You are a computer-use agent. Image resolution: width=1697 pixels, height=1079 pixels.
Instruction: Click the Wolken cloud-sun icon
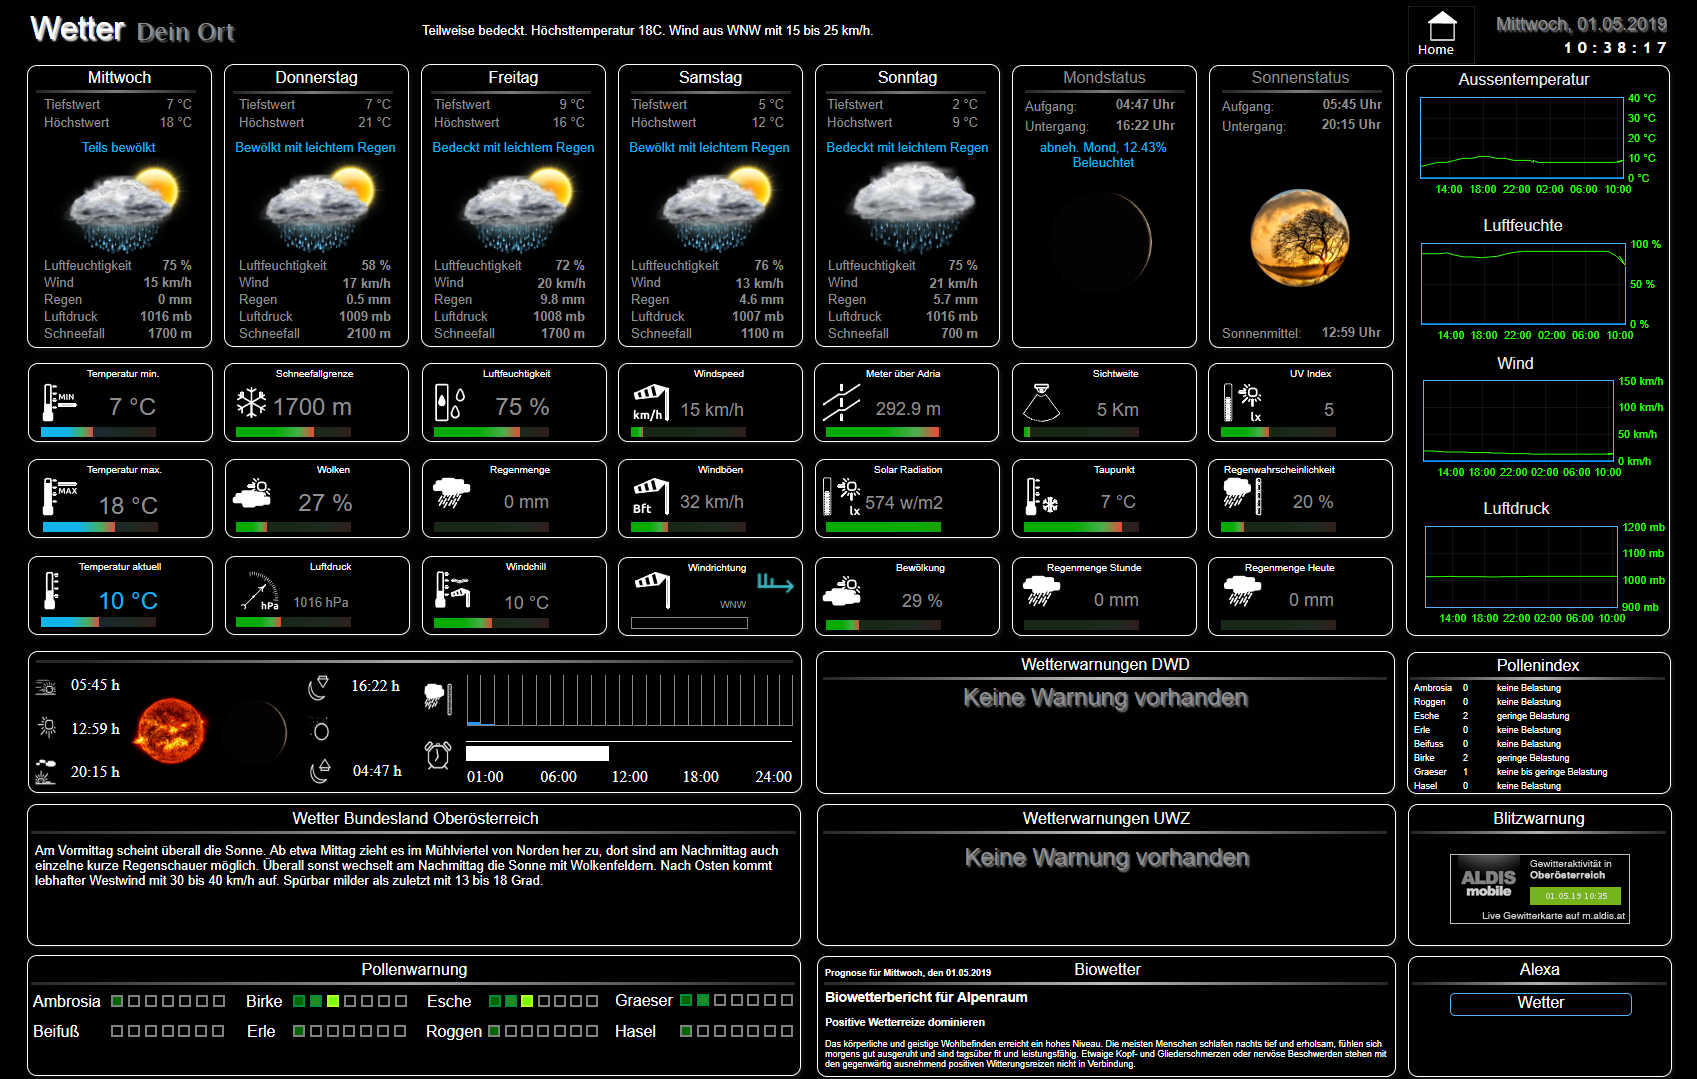(252, 495)
